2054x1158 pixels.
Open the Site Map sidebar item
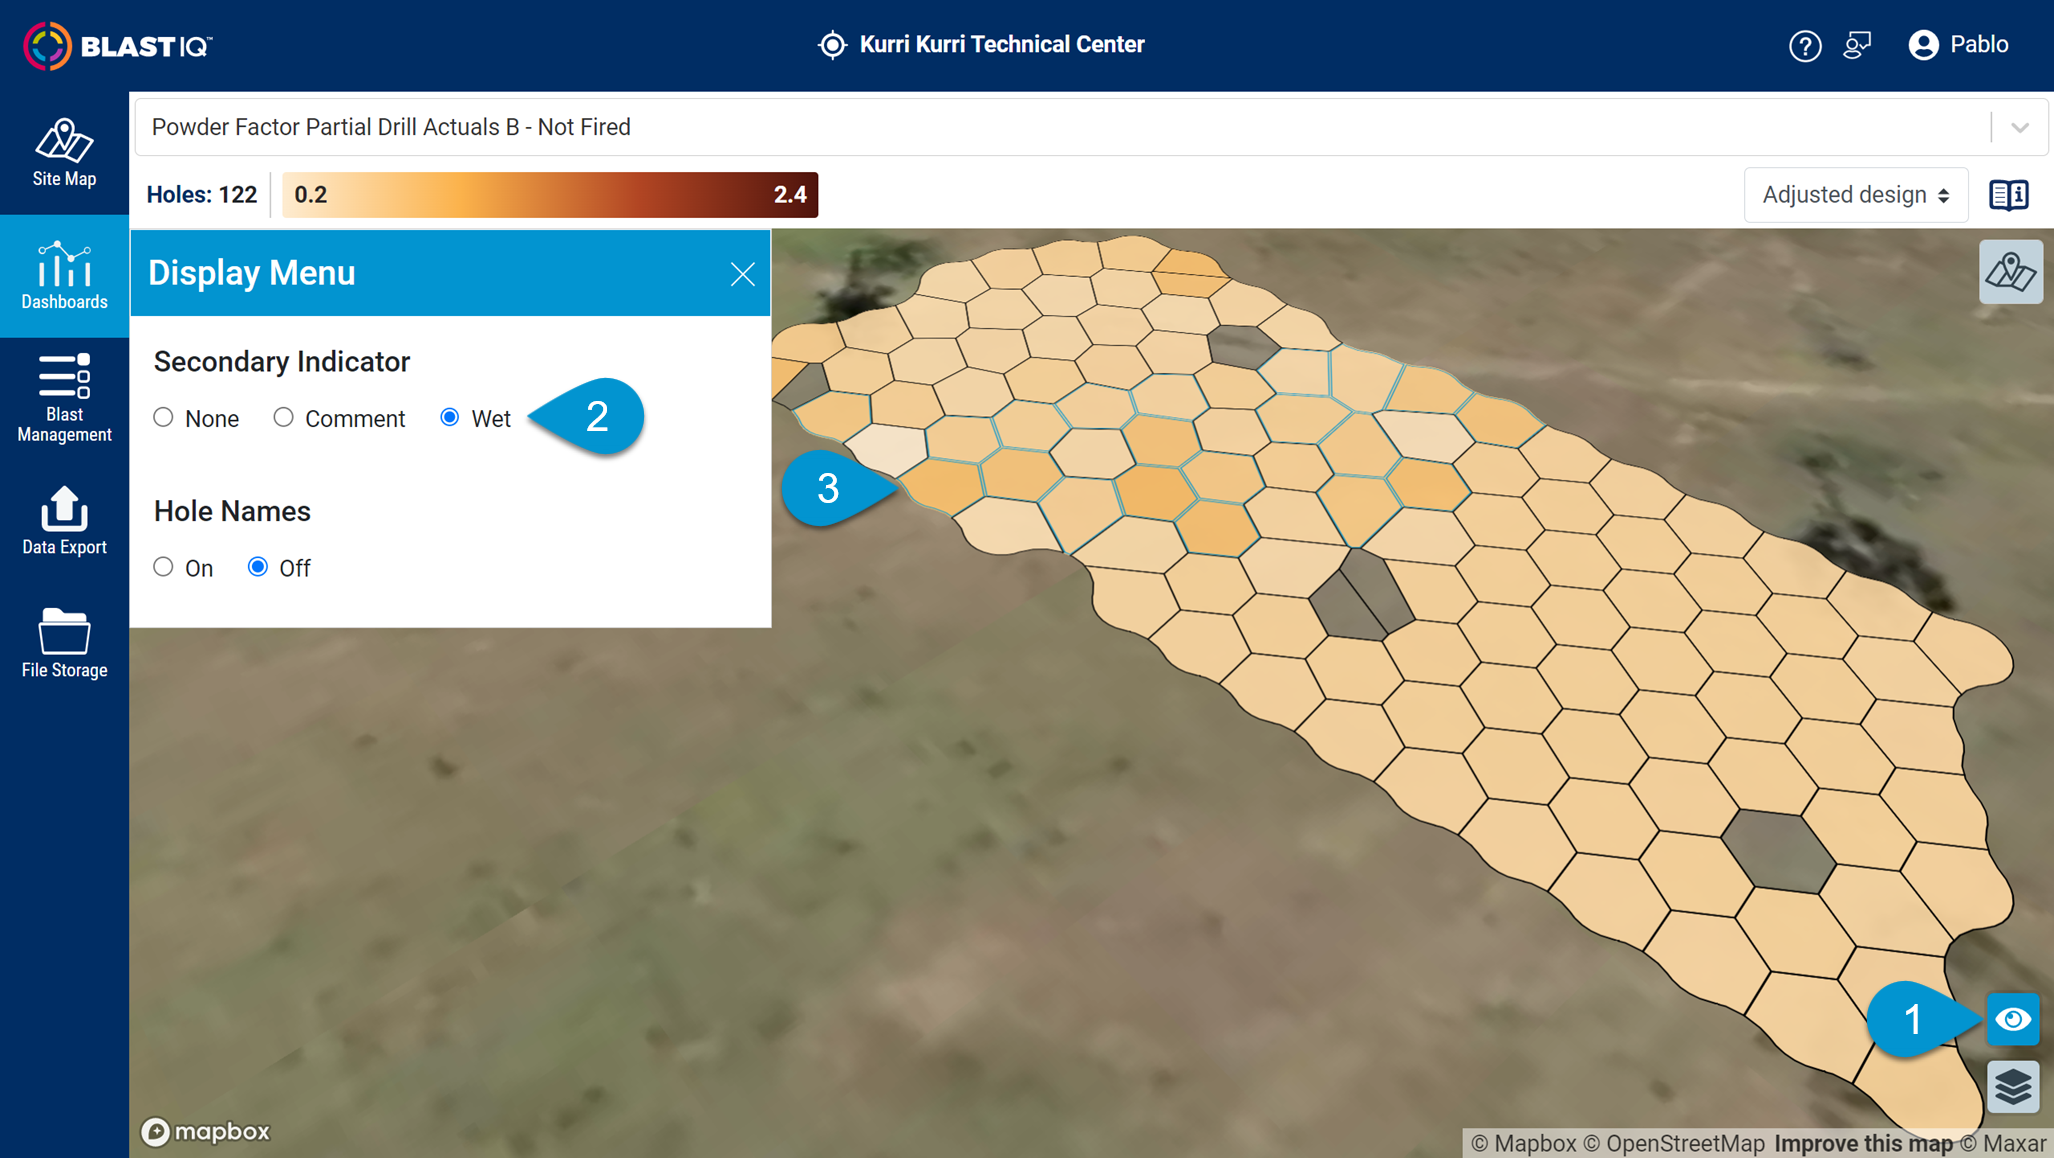click(64, 153)
